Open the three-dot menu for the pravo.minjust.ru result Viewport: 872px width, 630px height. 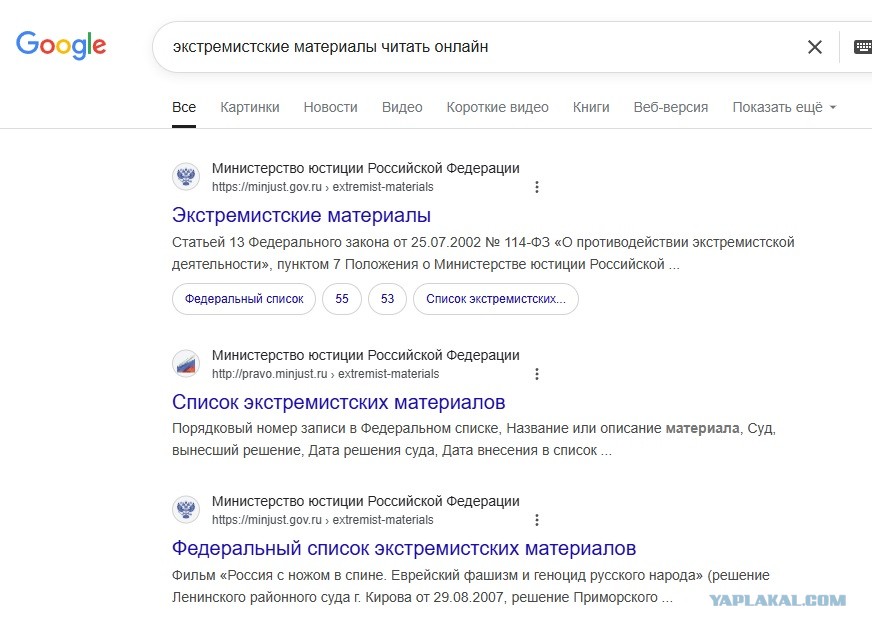(537, 374)
